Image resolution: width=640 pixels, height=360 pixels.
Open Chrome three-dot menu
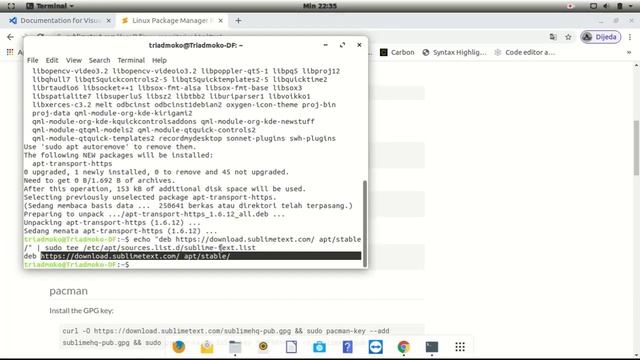click(630, 37)
